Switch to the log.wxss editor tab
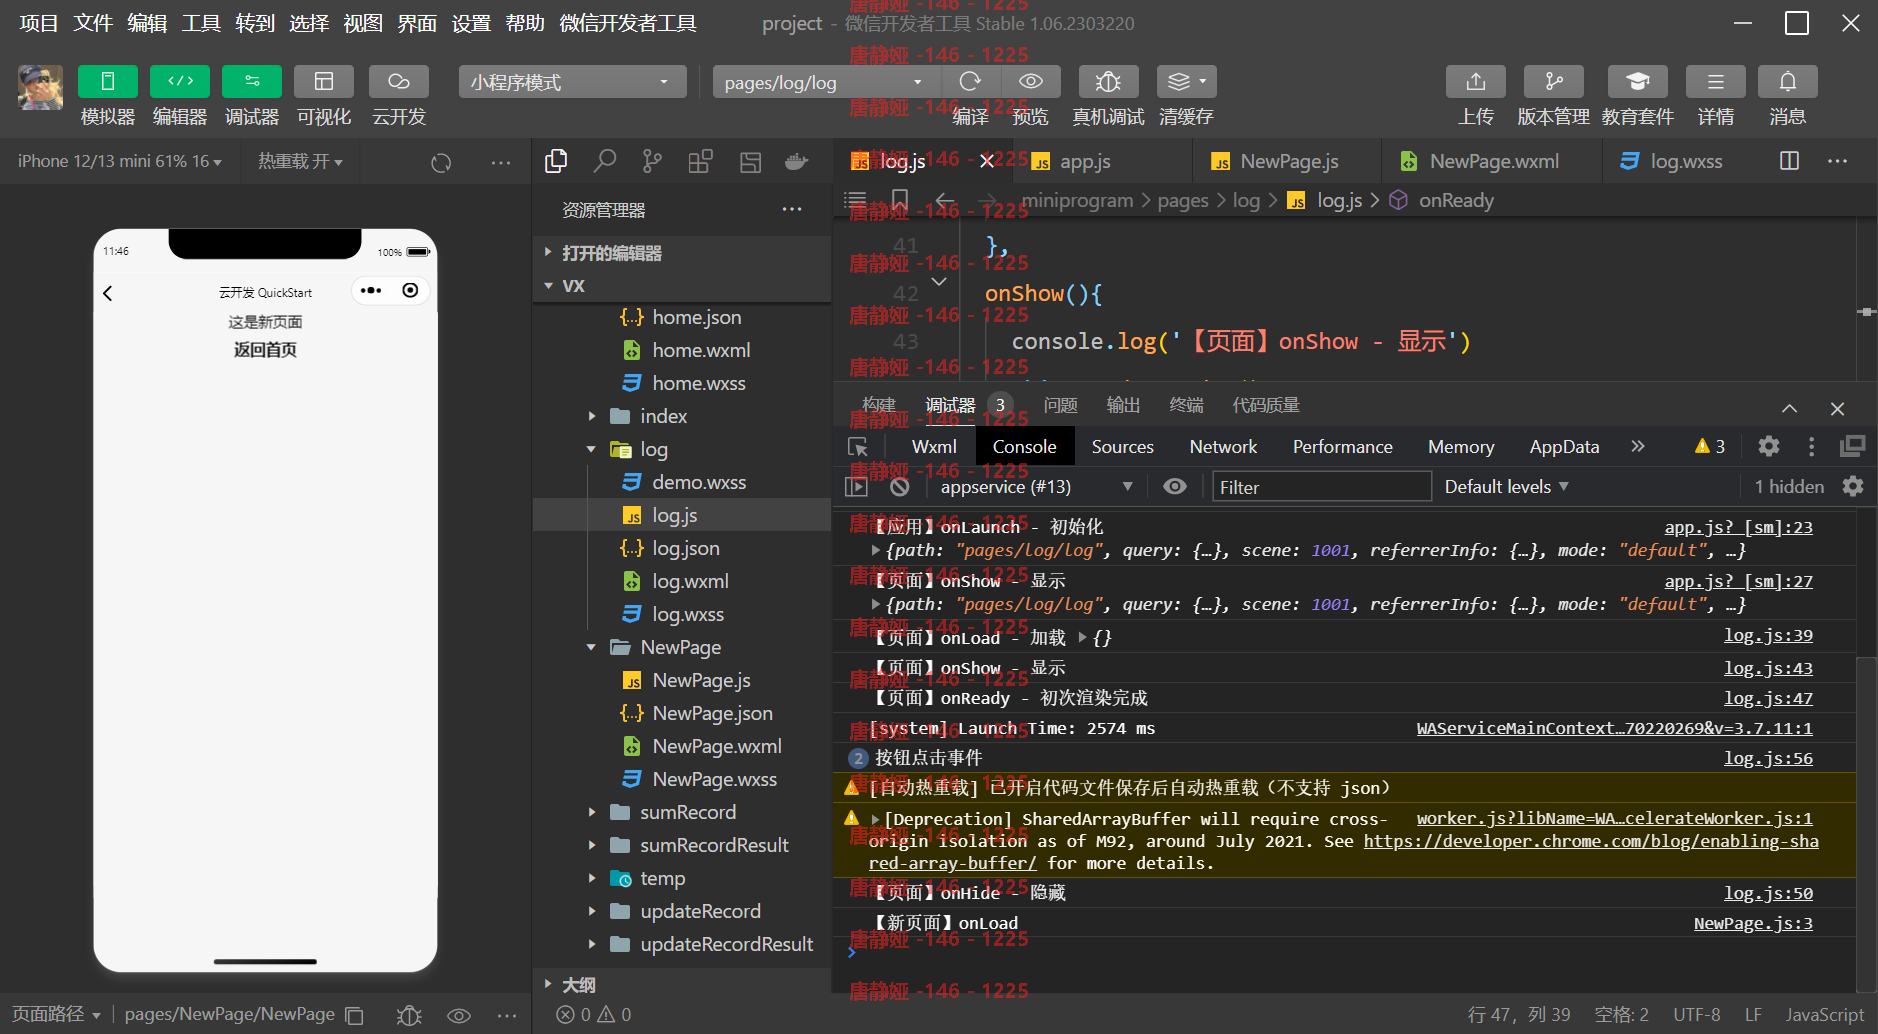This screenshot has width=1878, height=1034. [x=1685, y=161]
